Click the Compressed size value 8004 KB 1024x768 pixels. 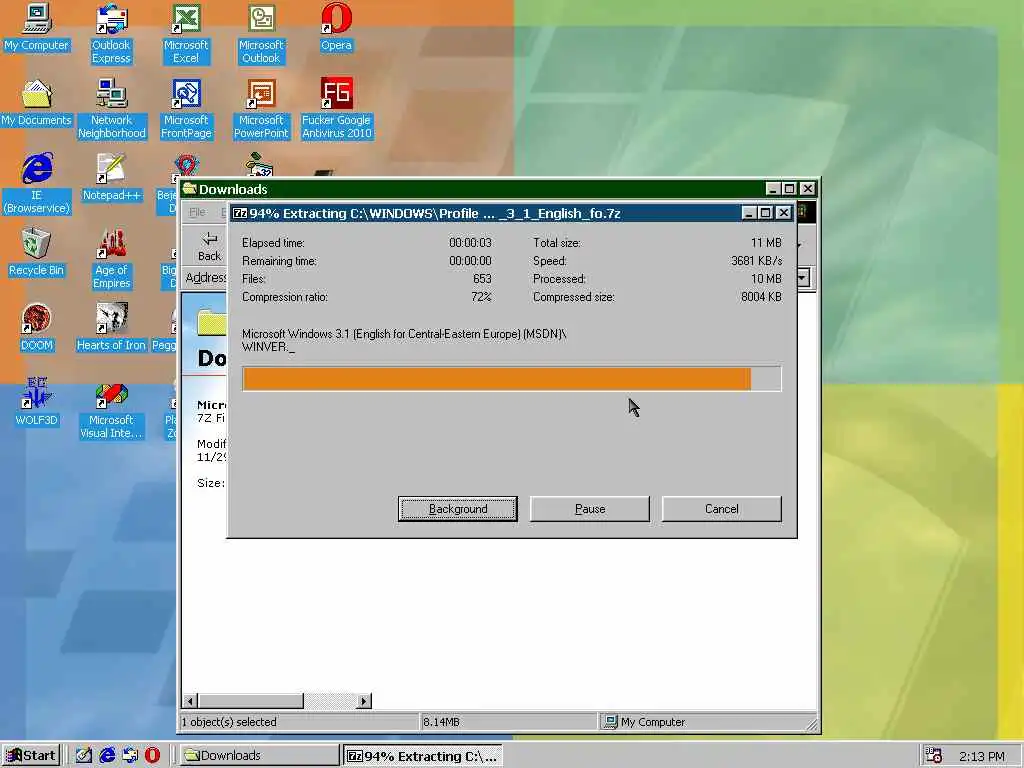(x=761, y=296)
